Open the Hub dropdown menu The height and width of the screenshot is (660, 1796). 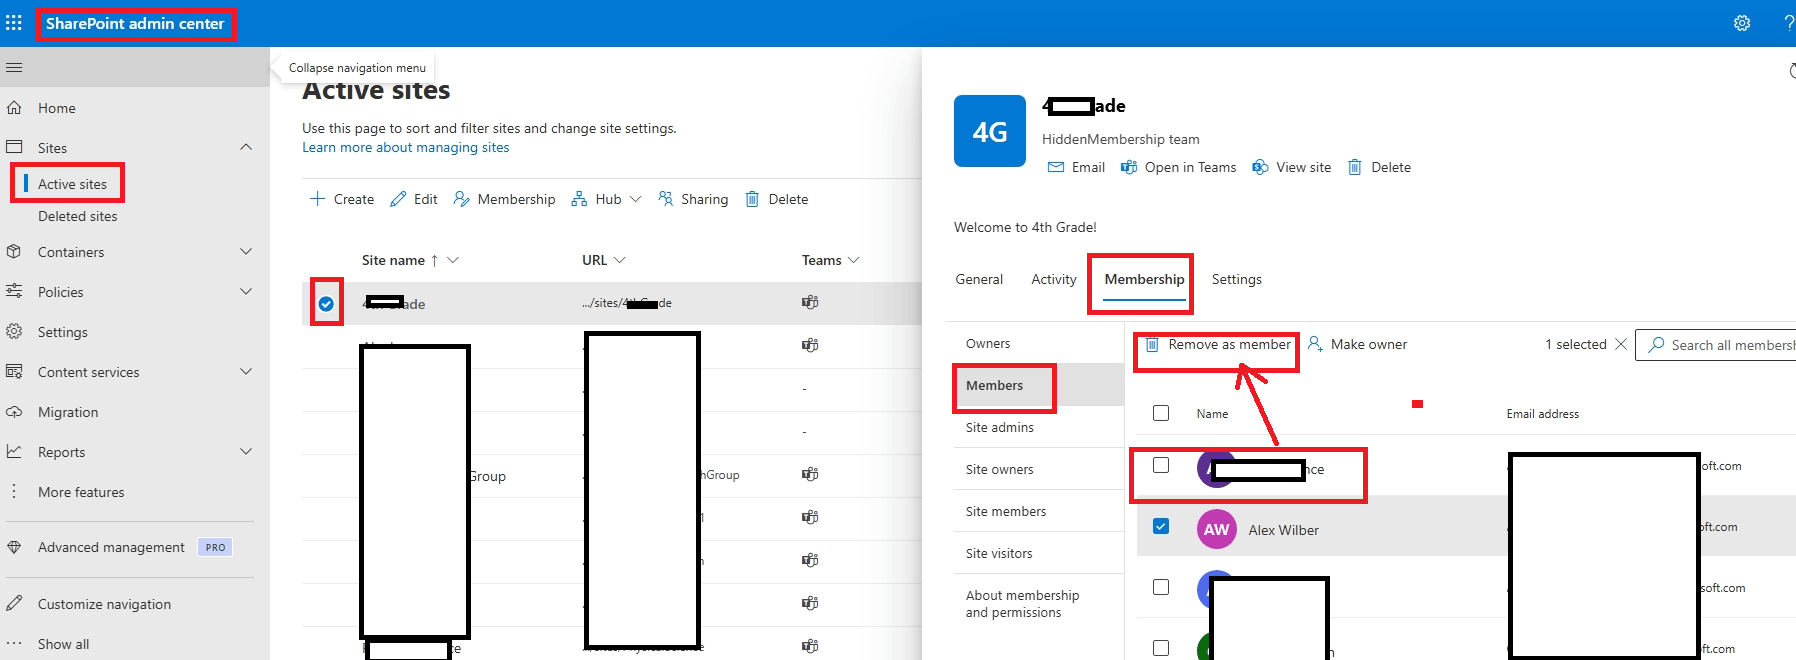click(606, 199)
